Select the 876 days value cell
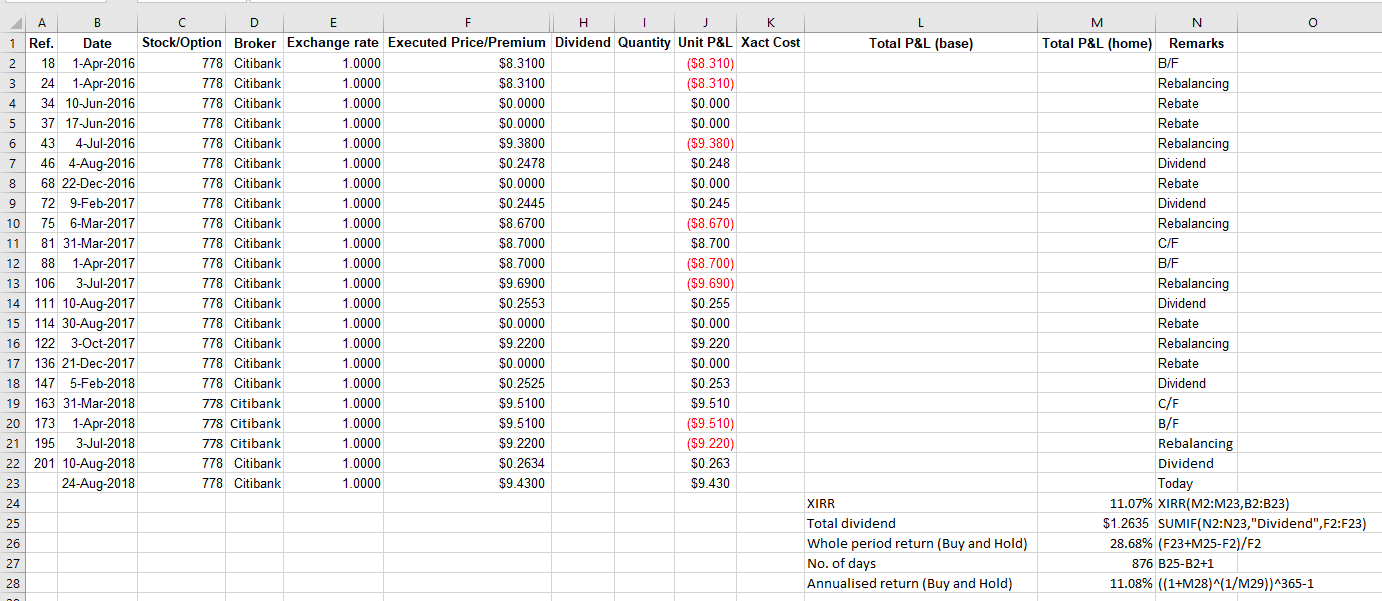This screenshot has width=1382, height=601. [1096, 563]
